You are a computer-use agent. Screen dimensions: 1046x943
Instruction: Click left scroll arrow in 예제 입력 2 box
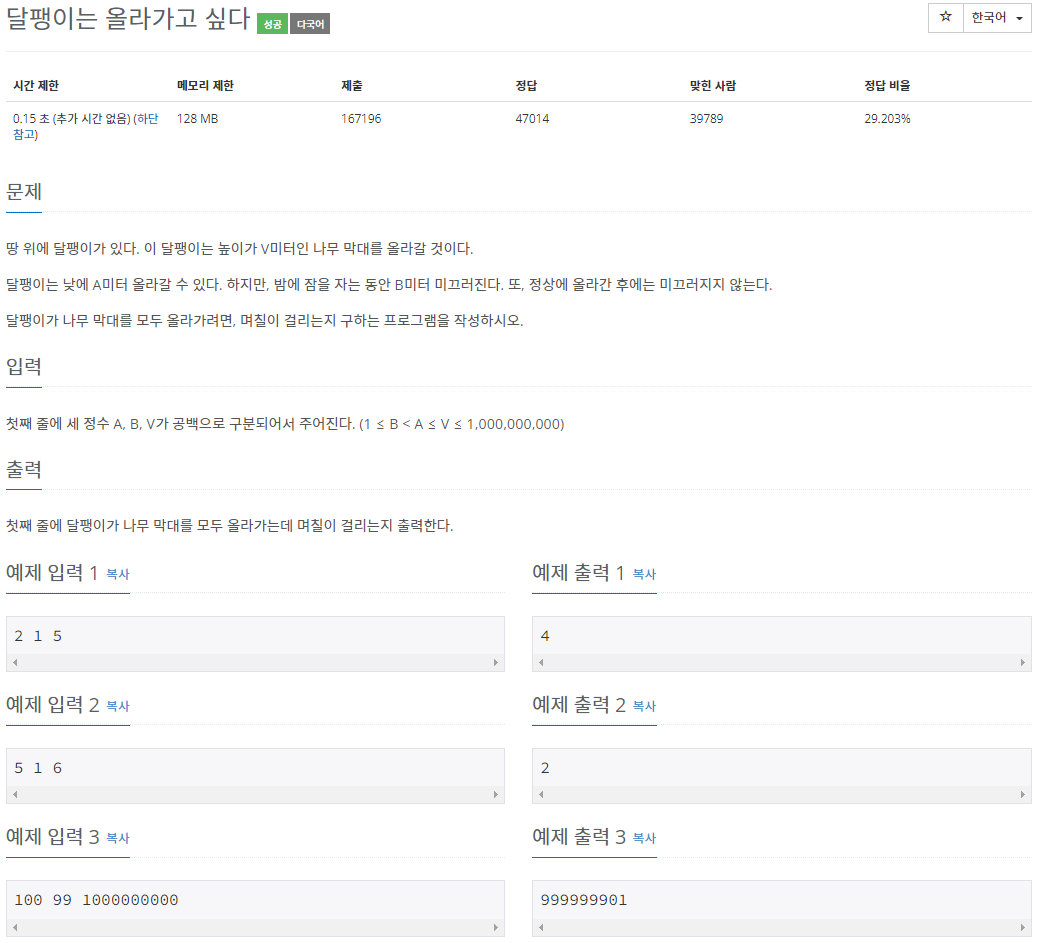(15, 794)
